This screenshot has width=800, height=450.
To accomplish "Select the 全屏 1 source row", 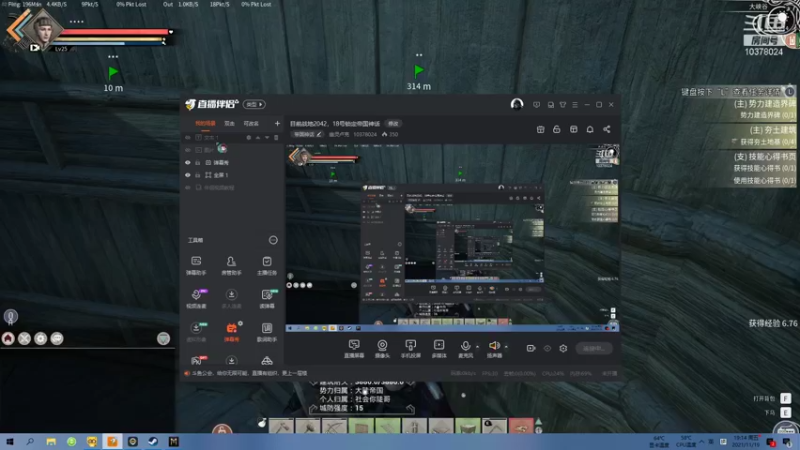I will [x=232, y=175].
